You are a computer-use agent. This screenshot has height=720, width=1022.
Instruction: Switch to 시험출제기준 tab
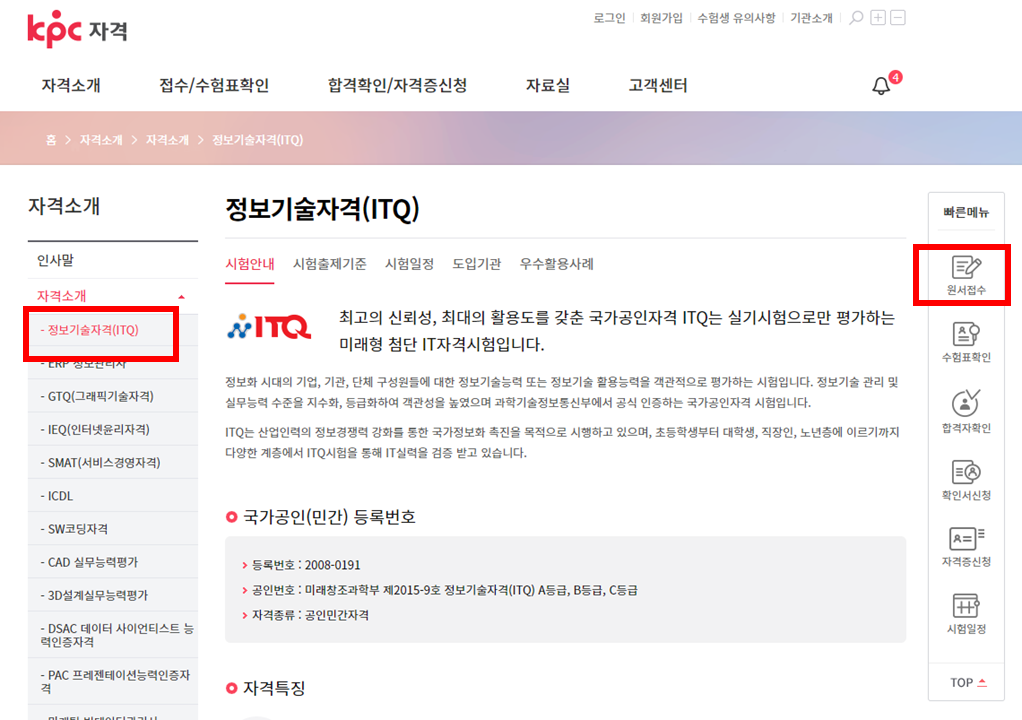330,264
